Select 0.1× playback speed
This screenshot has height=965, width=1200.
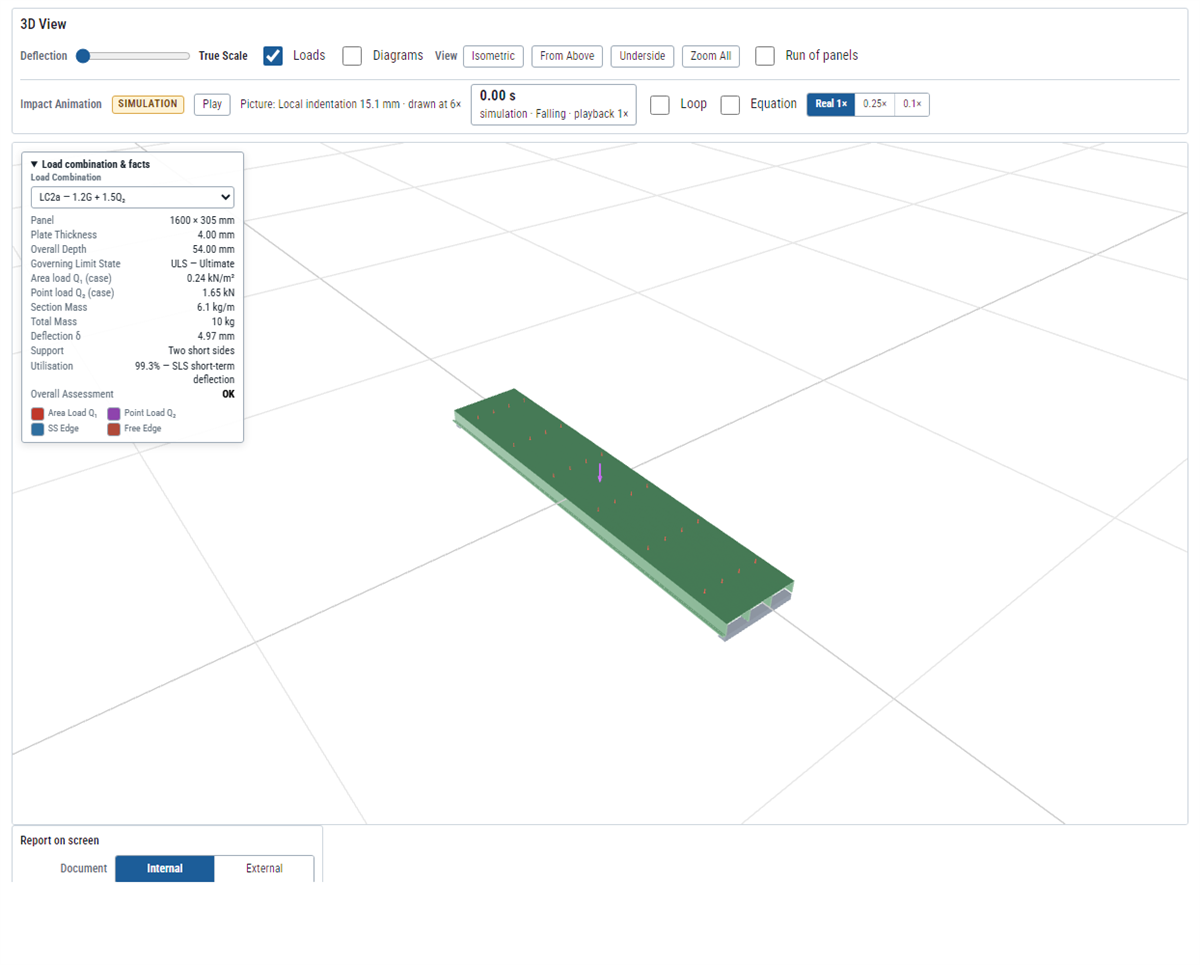tap(912, 104)
